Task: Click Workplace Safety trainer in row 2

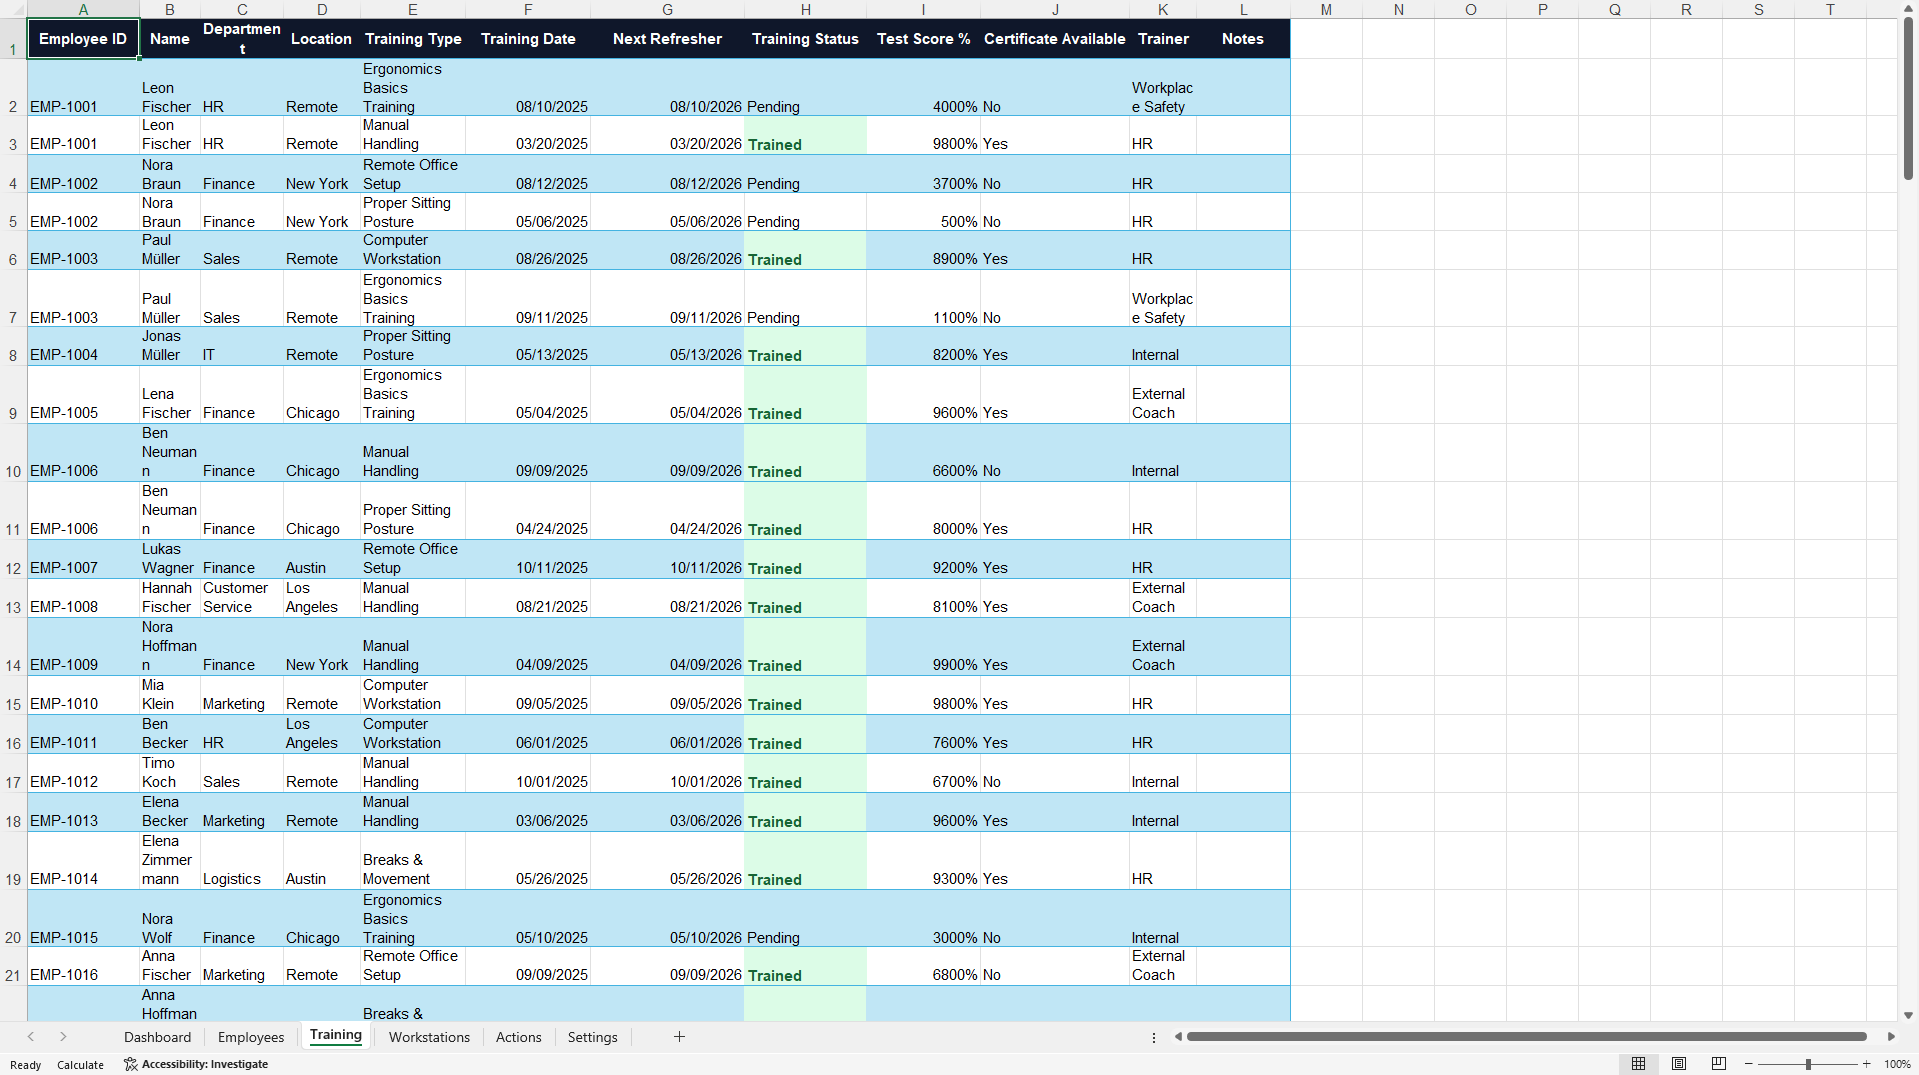Action: pos(1163,88)
